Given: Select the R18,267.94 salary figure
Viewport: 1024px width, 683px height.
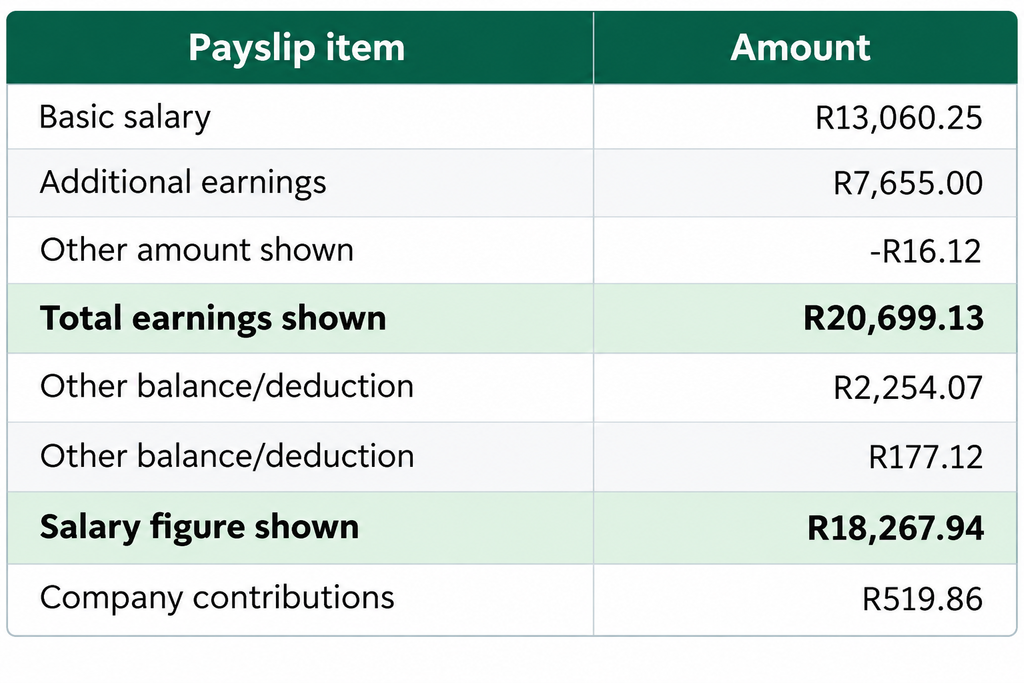Looking at the screenshot, I should click(895, 528).
